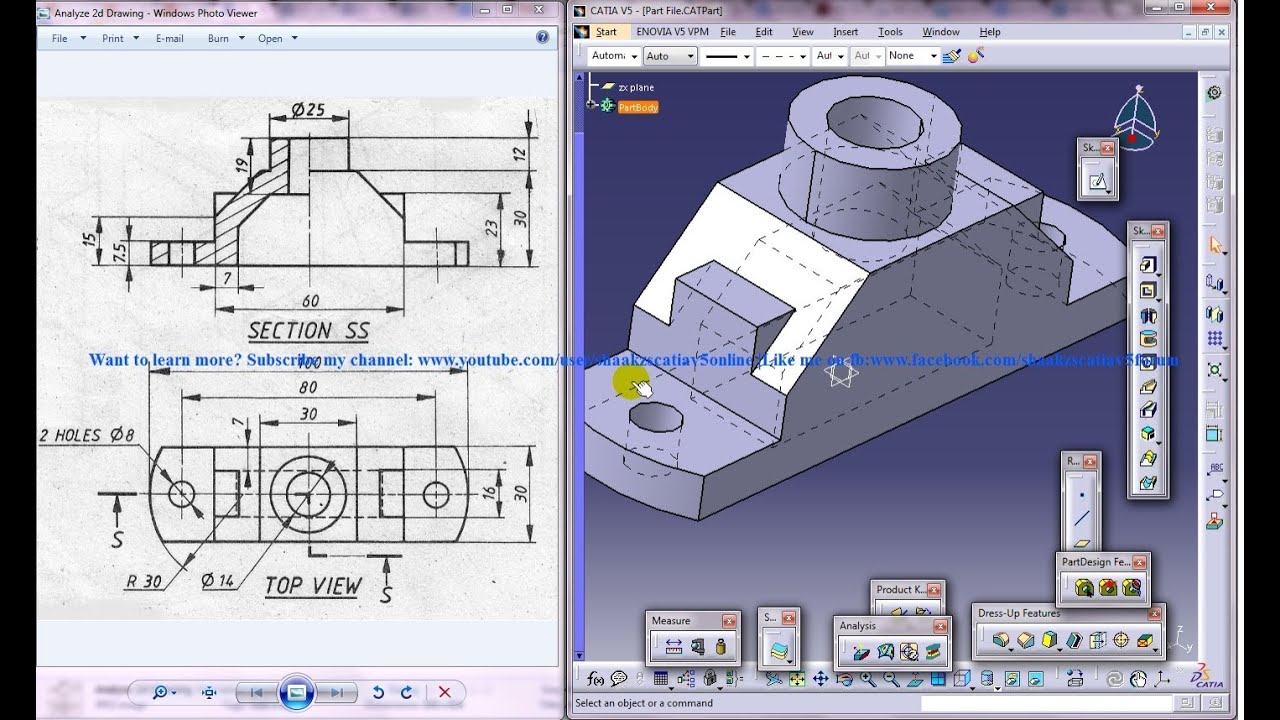
Task: Click the Next image button in Photo Viewer
Action: [337, 692]
